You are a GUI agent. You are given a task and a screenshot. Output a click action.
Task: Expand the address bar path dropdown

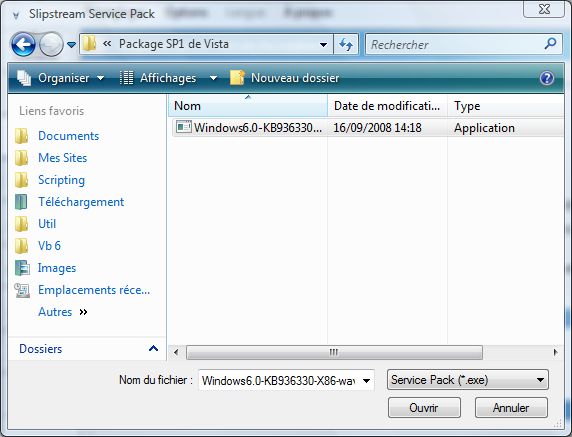click(x=323, y=45)
